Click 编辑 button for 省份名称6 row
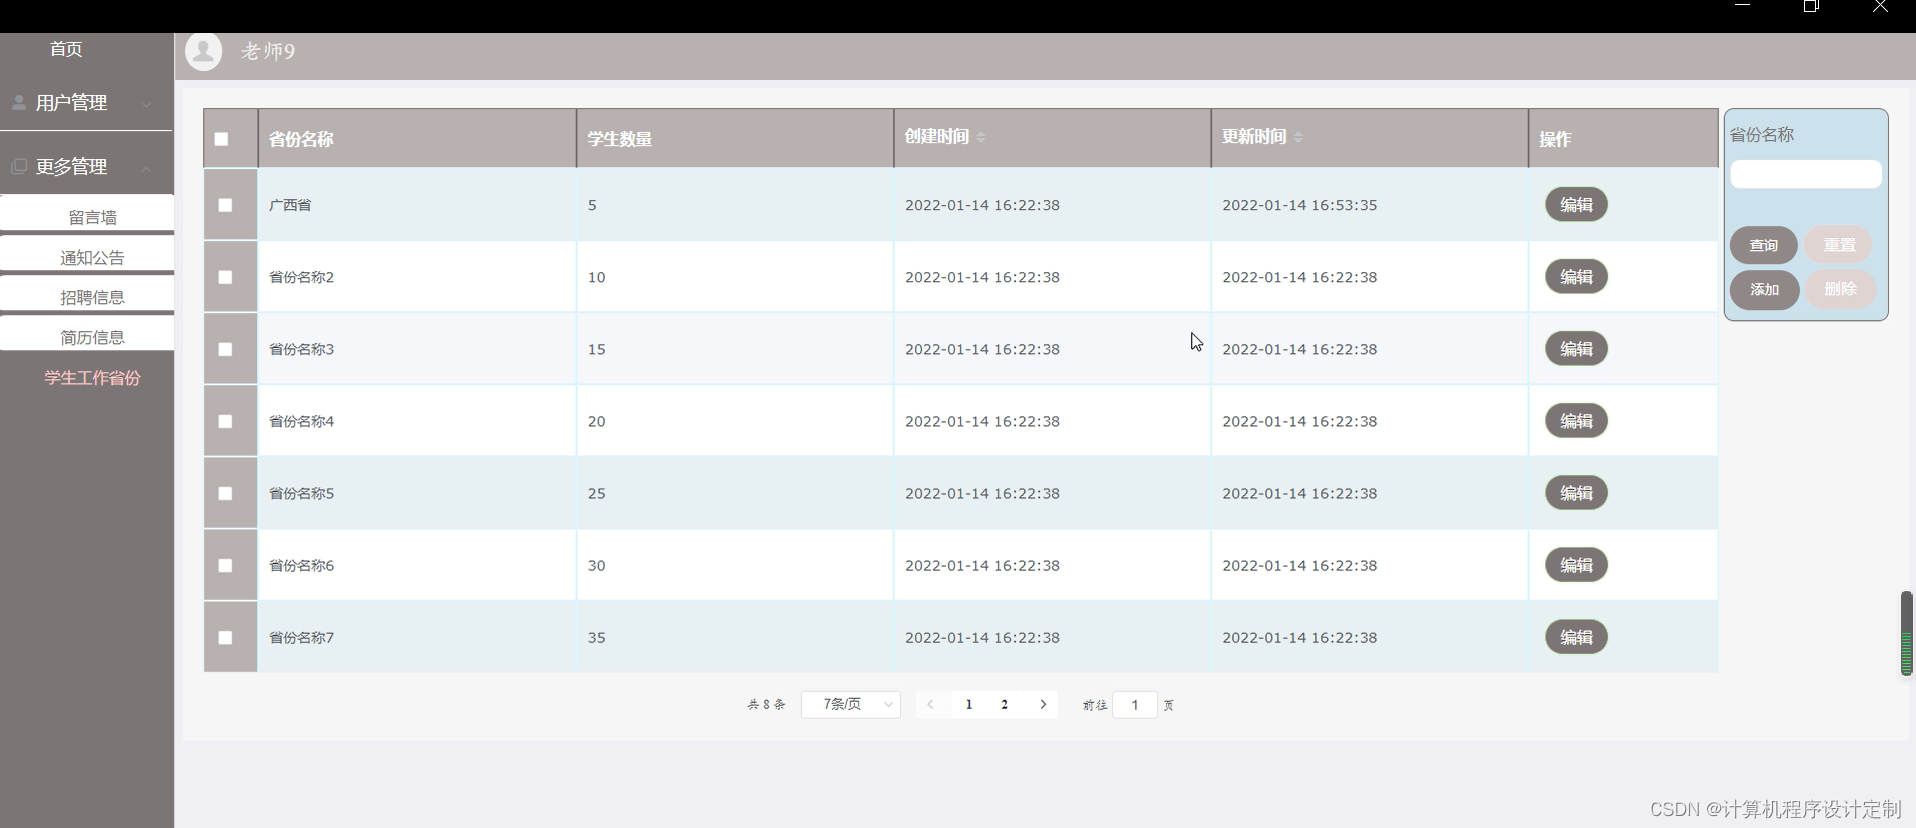 coord(1576,565)
